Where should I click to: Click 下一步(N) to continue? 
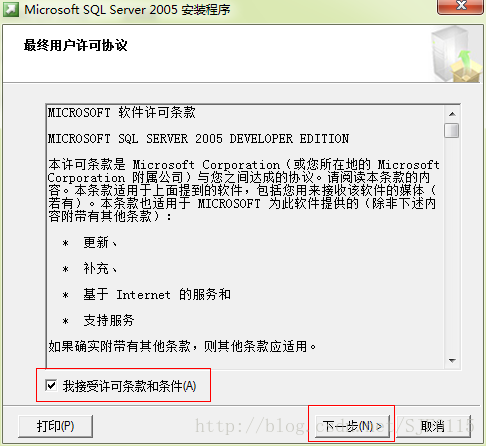[x=352, y=426]
